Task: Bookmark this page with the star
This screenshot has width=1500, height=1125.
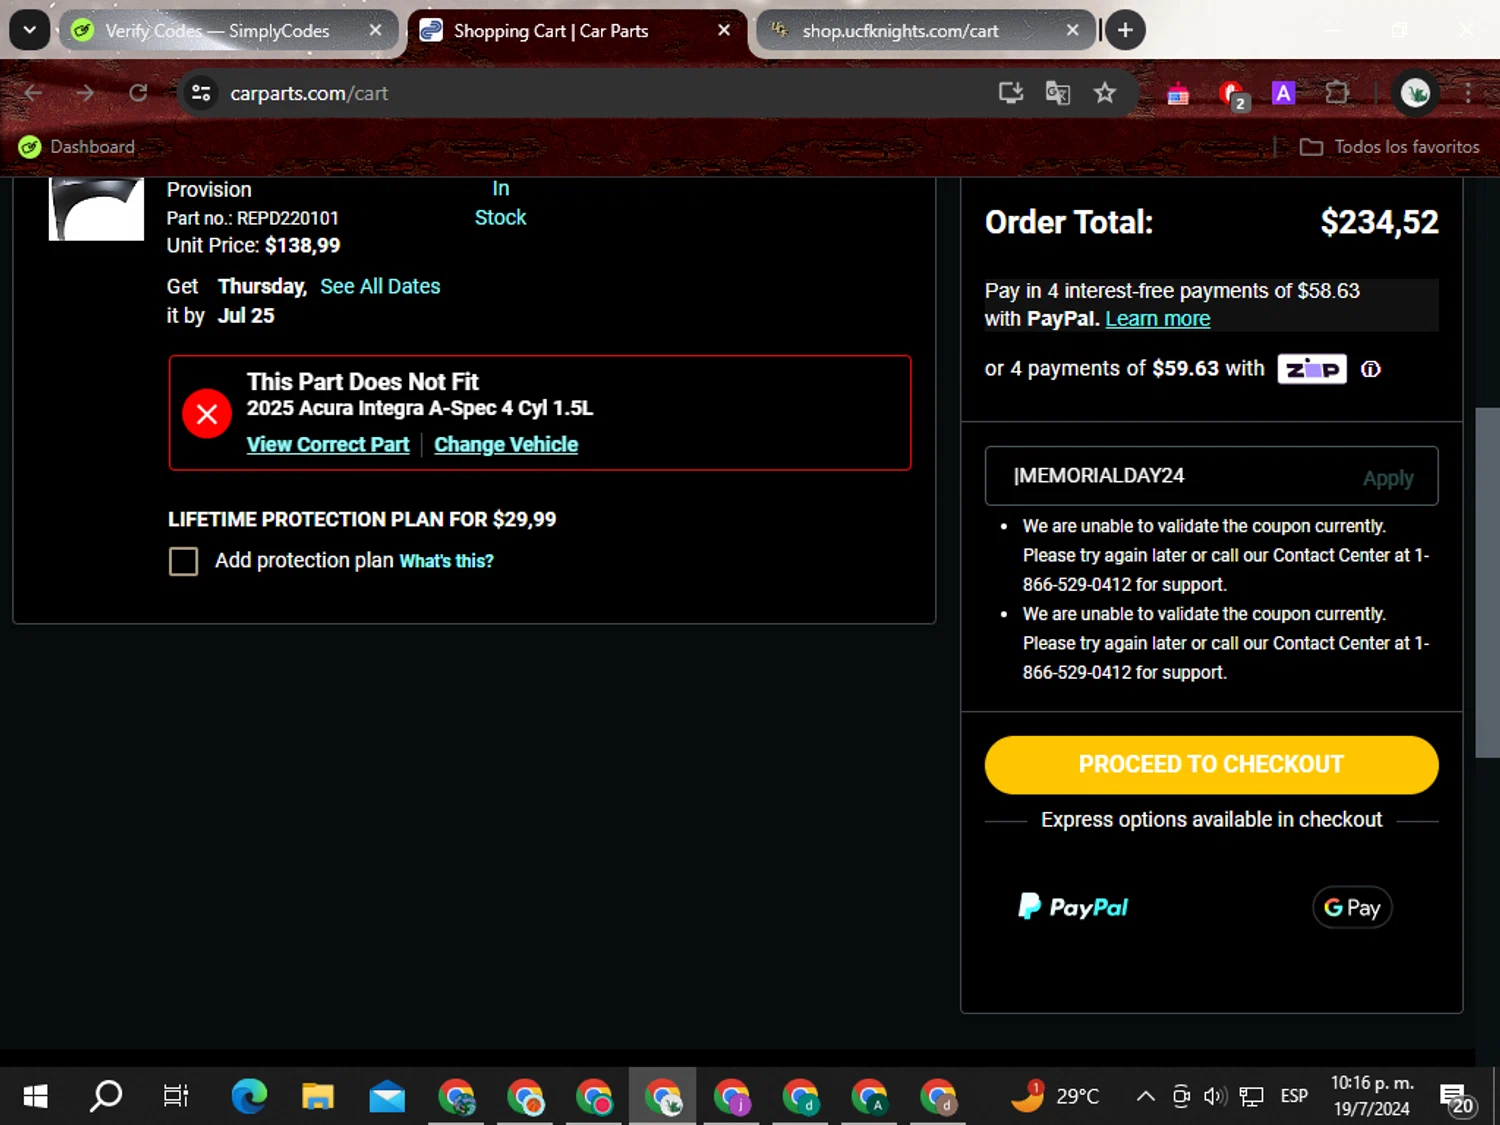Action: coord(1105,93)
